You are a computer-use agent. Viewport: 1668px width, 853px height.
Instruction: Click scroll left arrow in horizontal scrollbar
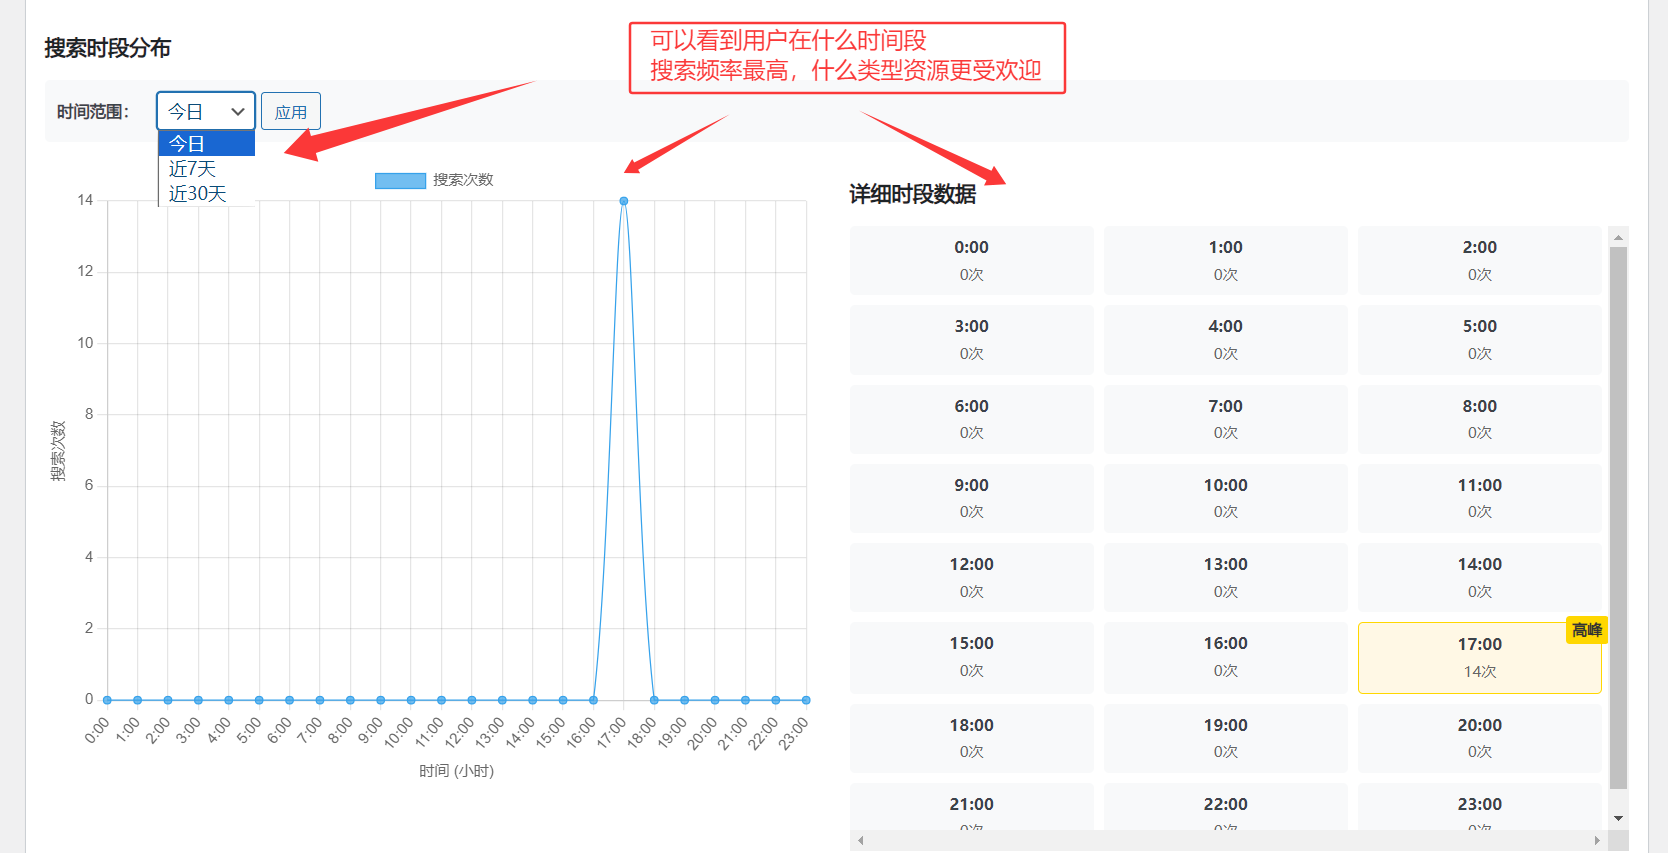(861, 841)
